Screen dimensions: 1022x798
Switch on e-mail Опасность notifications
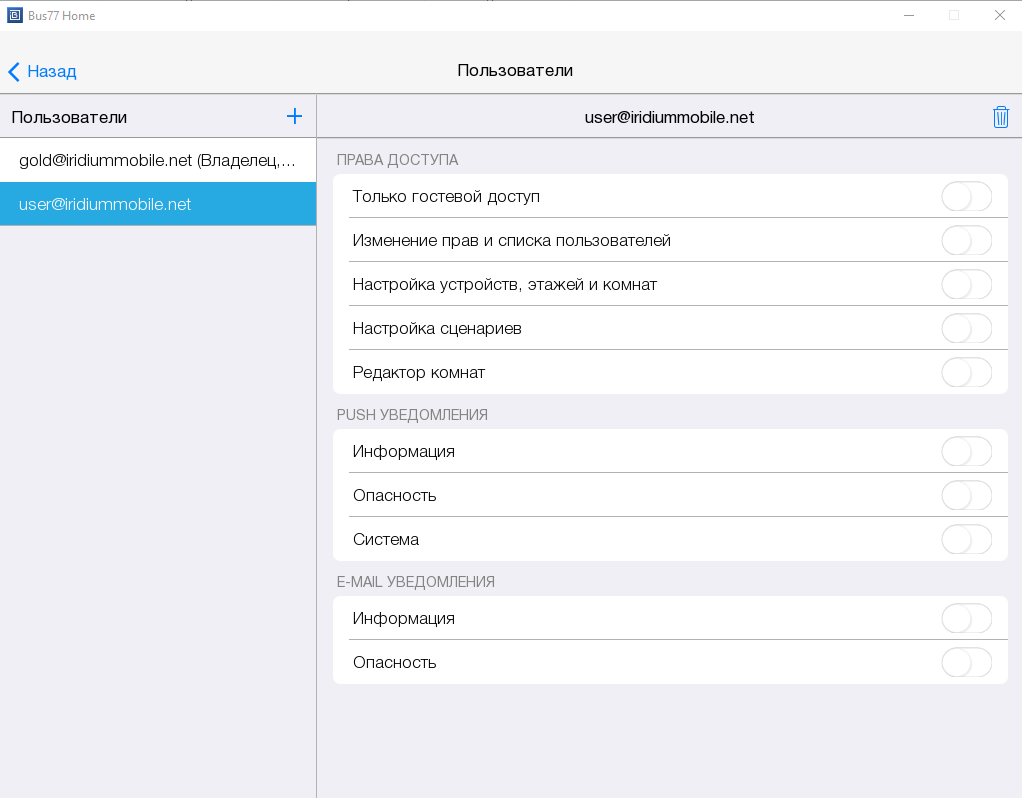point(966,663)
